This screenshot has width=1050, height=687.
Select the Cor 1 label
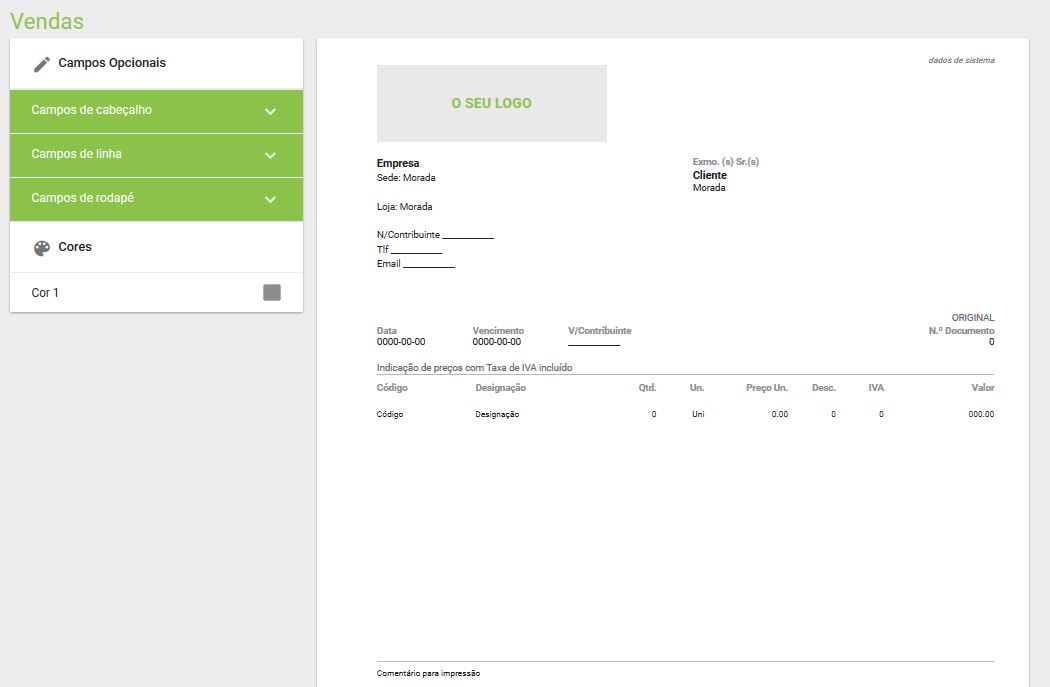point(45,293)
